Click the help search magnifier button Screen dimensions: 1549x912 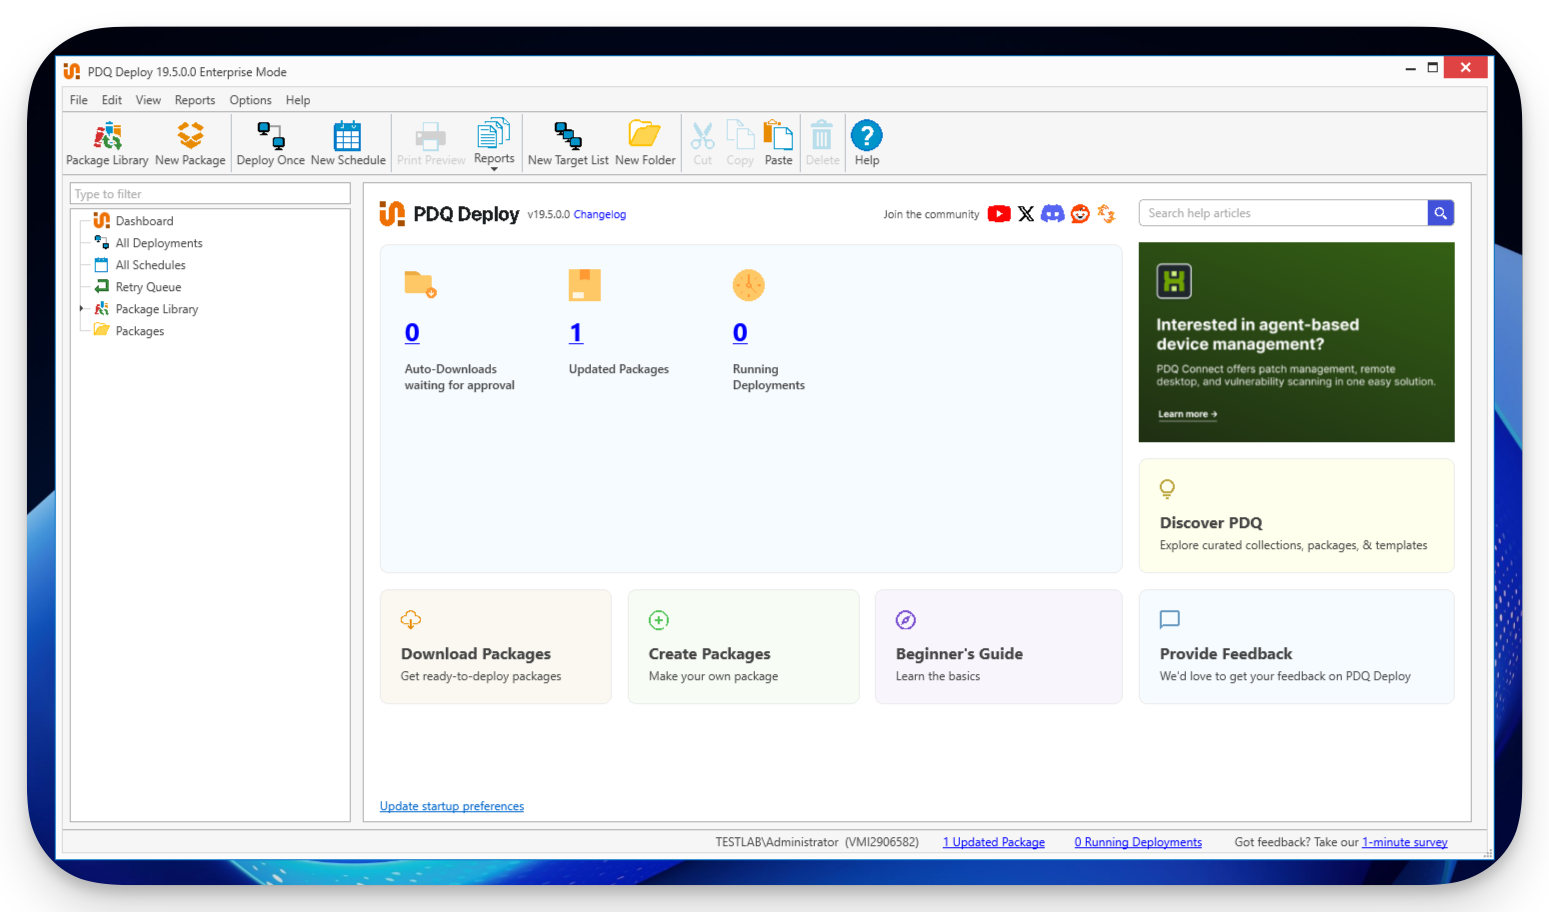coord(1440,213)
